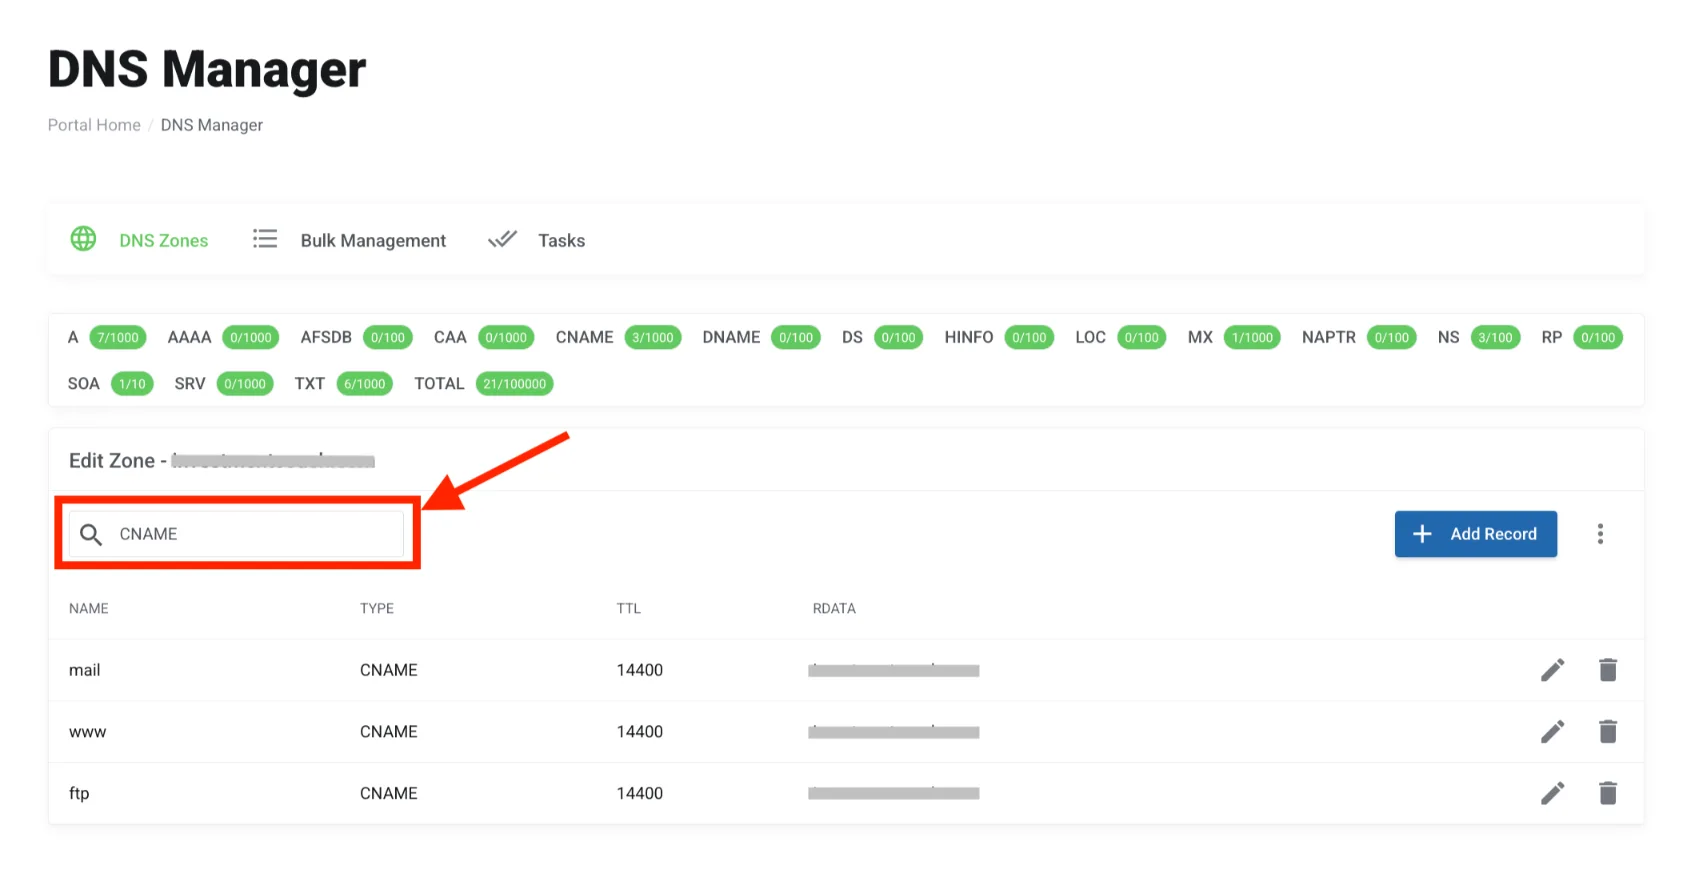Select the ftp record name

[x=79, y=794]
